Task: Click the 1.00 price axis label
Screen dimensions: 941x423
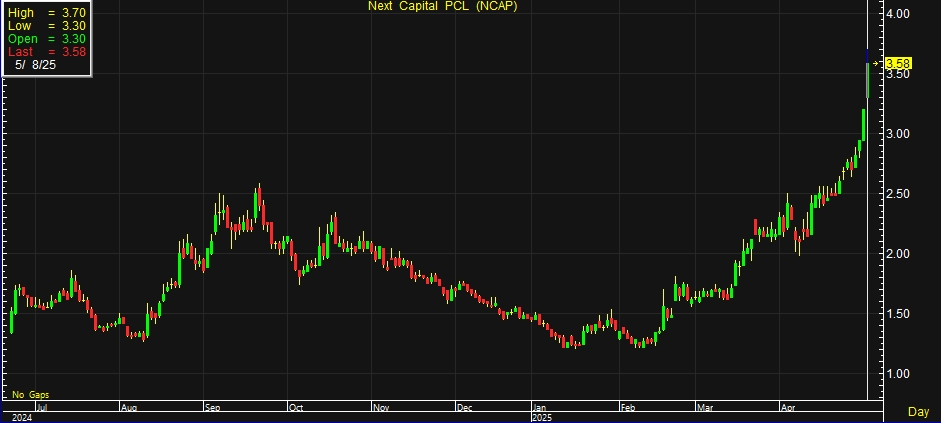Action: (896, 374)
